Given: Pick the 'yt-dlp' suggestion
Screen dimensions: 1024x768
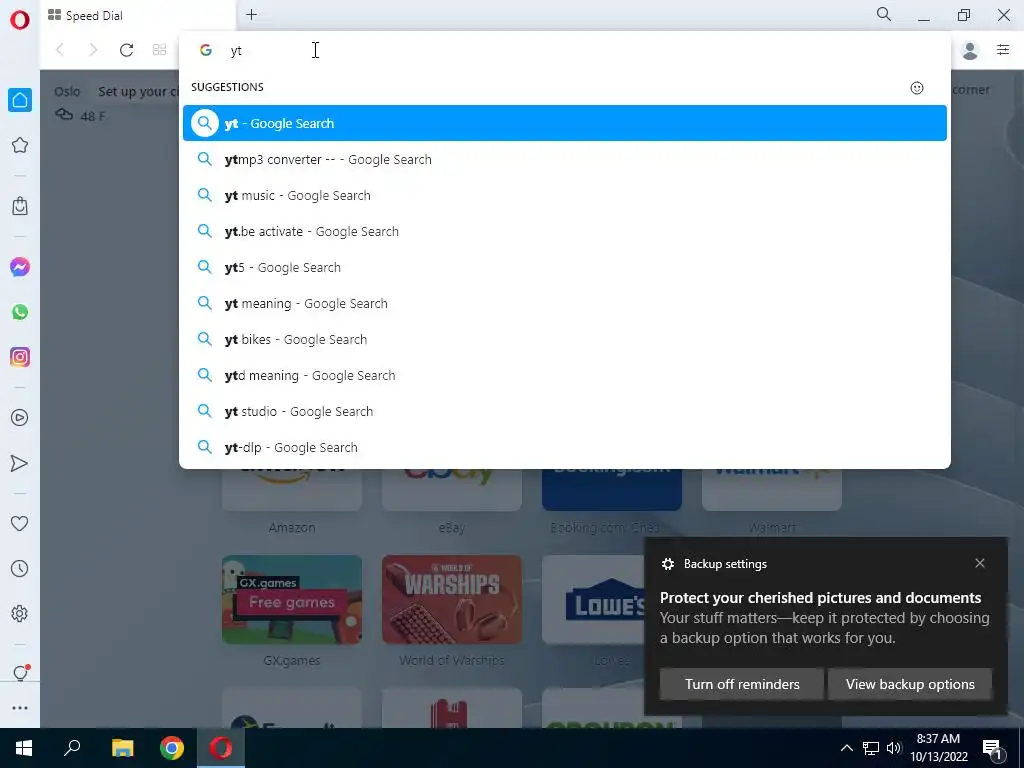Looking at the screenshot, I should [x=565, y=447].
